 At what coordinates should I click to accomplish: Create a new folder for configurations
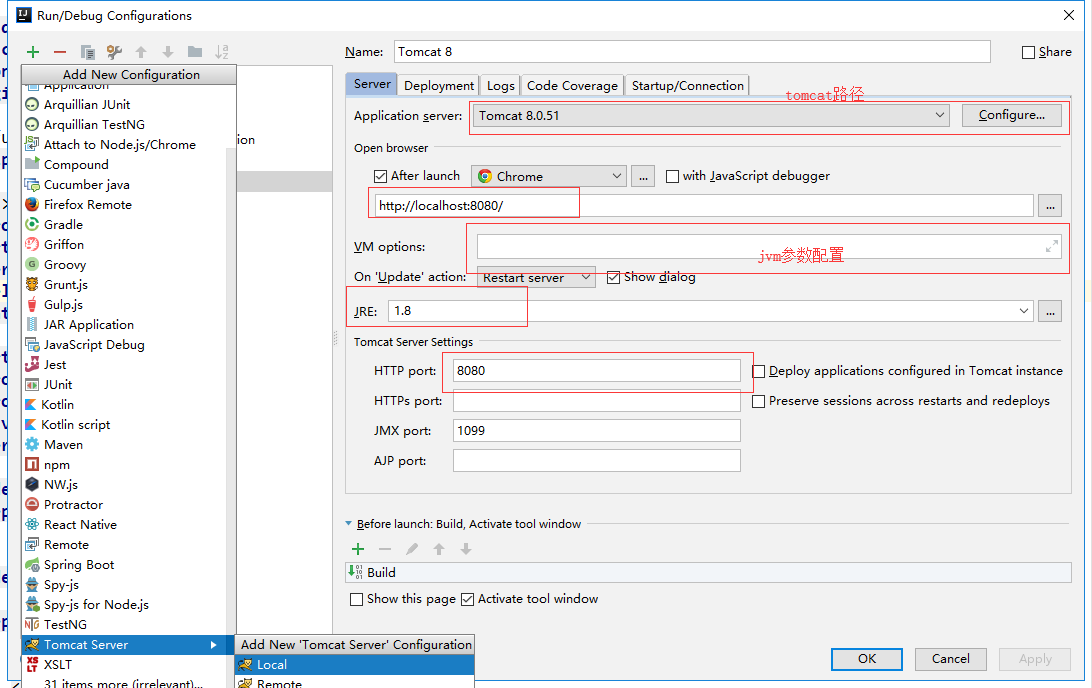197,52
